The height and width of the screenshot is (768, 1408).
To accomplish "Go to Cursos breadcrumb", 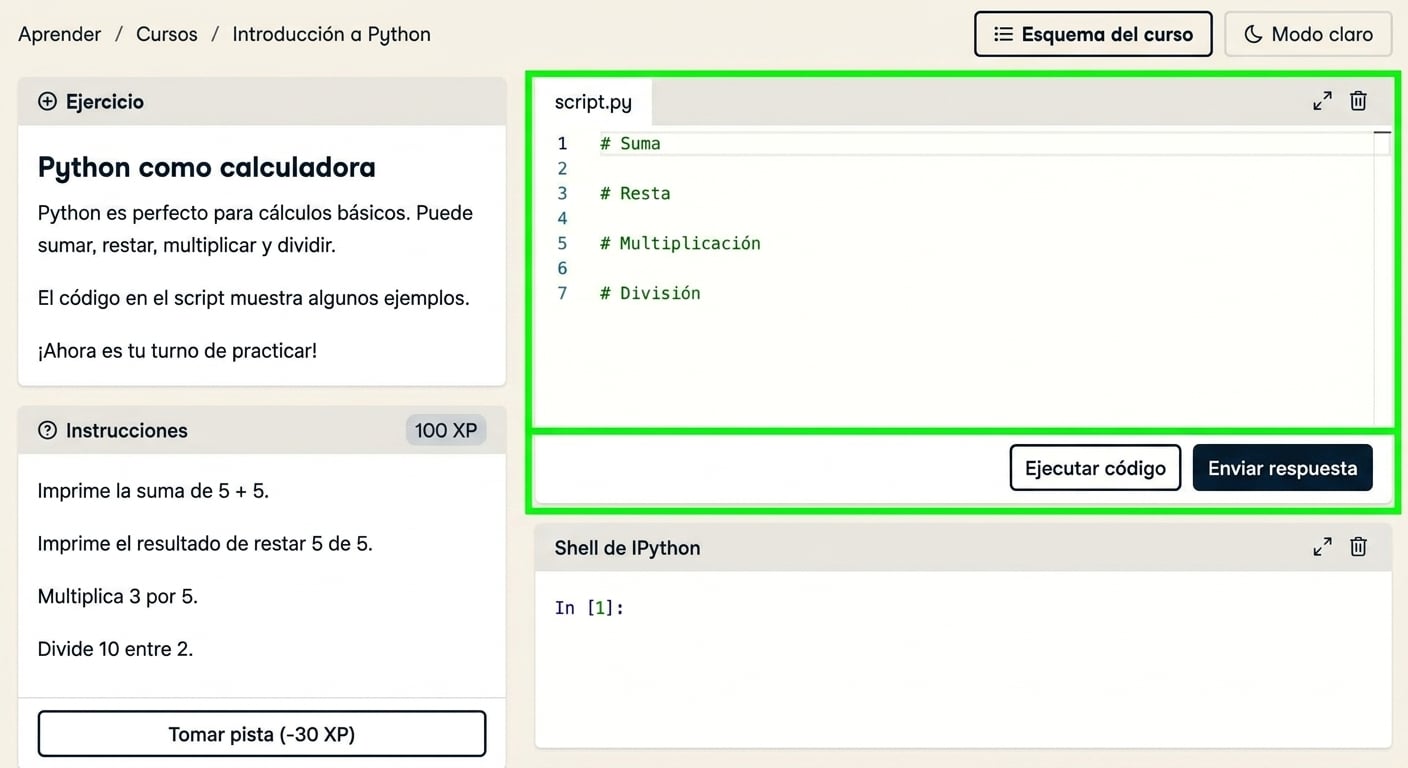I will (167, 34).
